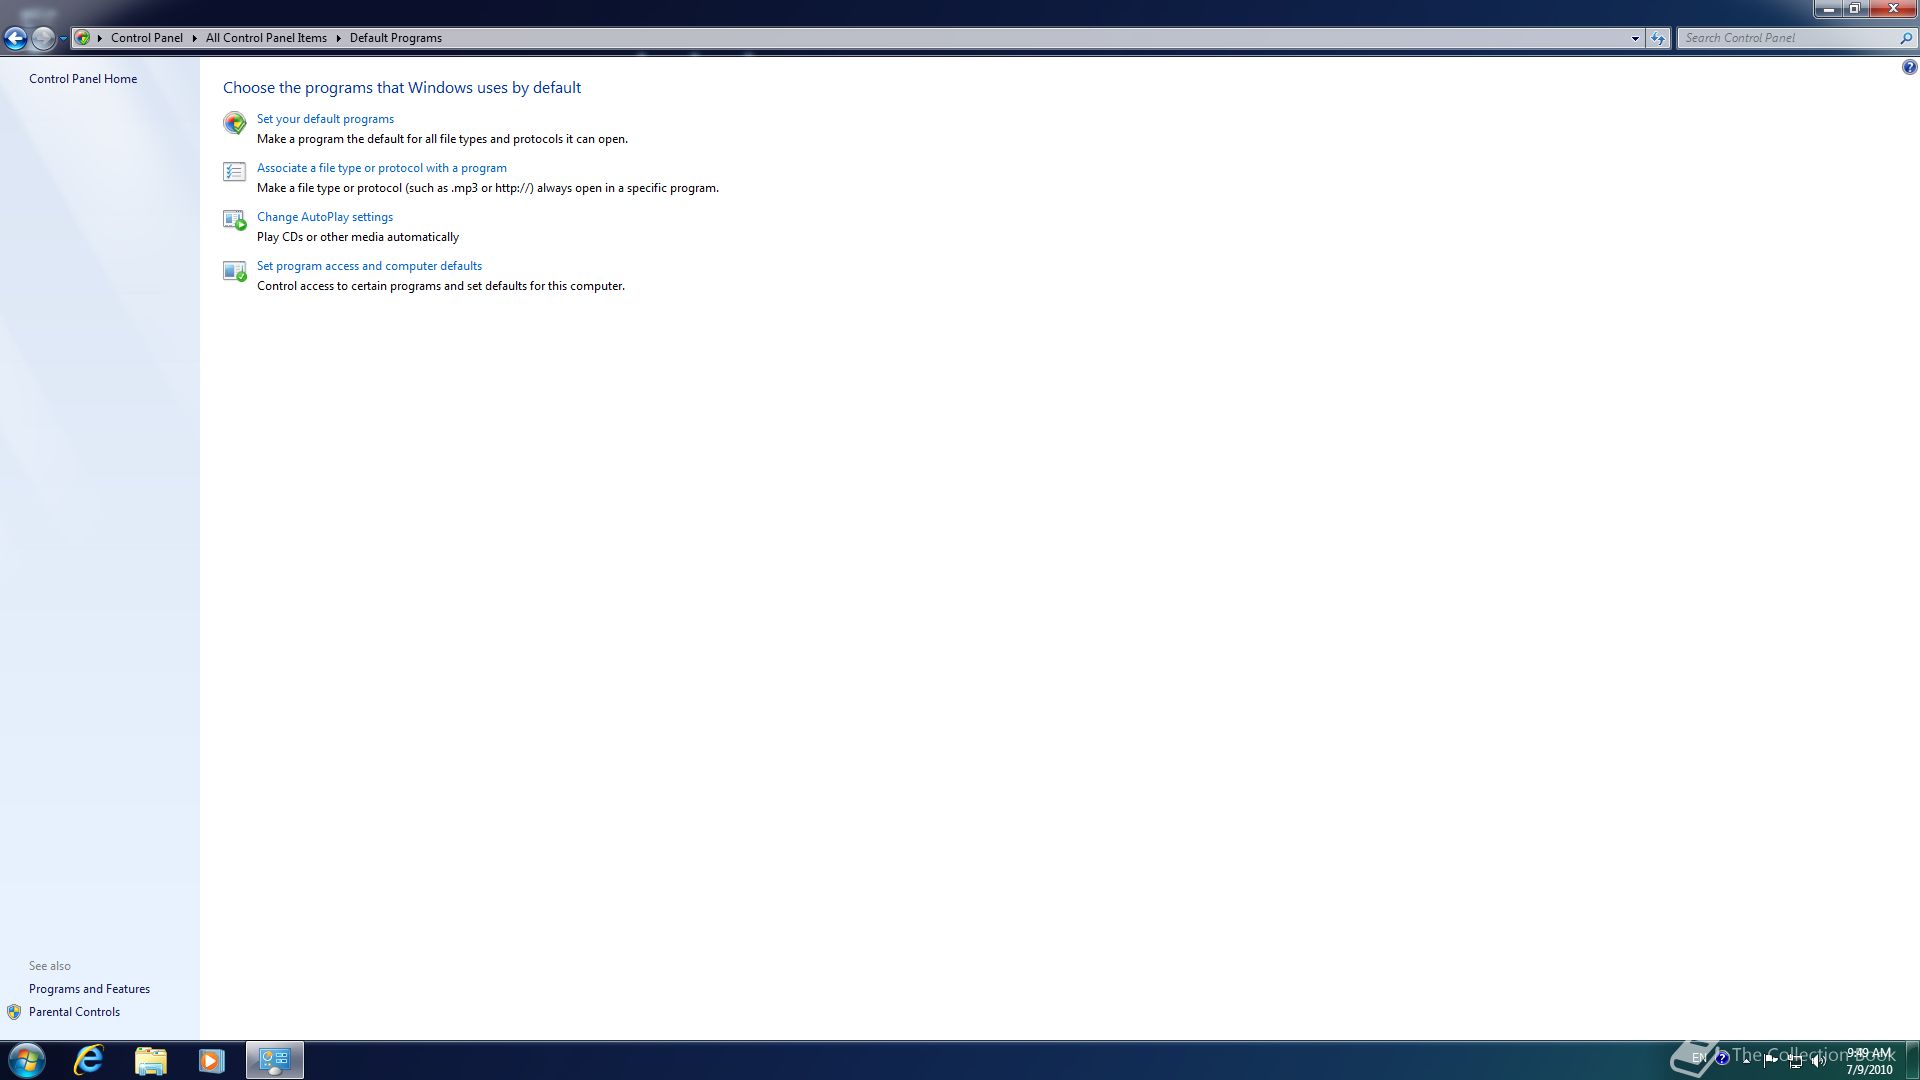Click the Back navigation arrow
This screenshot has width=1920, height=1080.
pyautogui.click(x=15, y=38)
